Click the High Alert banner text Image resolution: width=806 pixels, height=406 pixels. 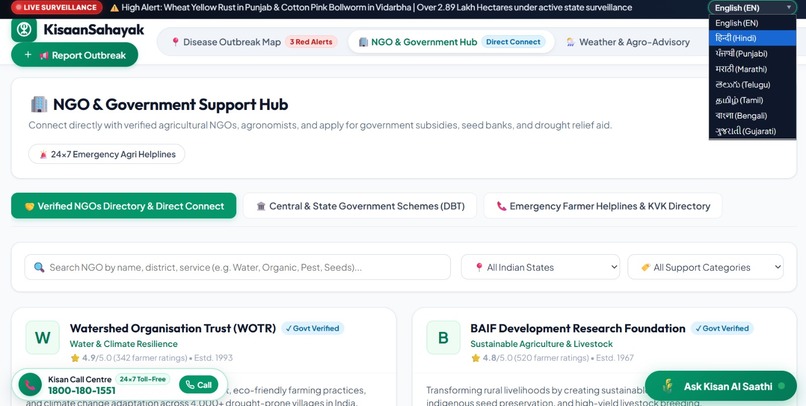377,8
